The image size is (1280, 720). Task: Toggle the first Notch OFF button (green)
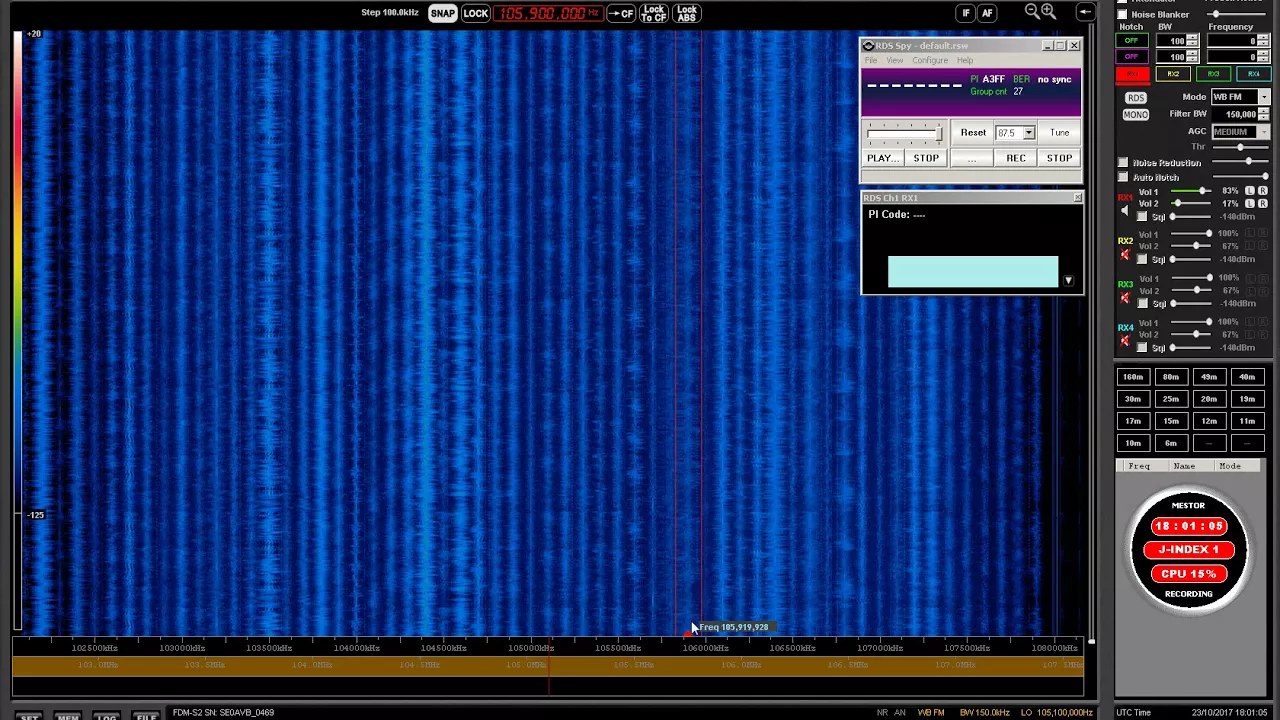point(1131,41)
